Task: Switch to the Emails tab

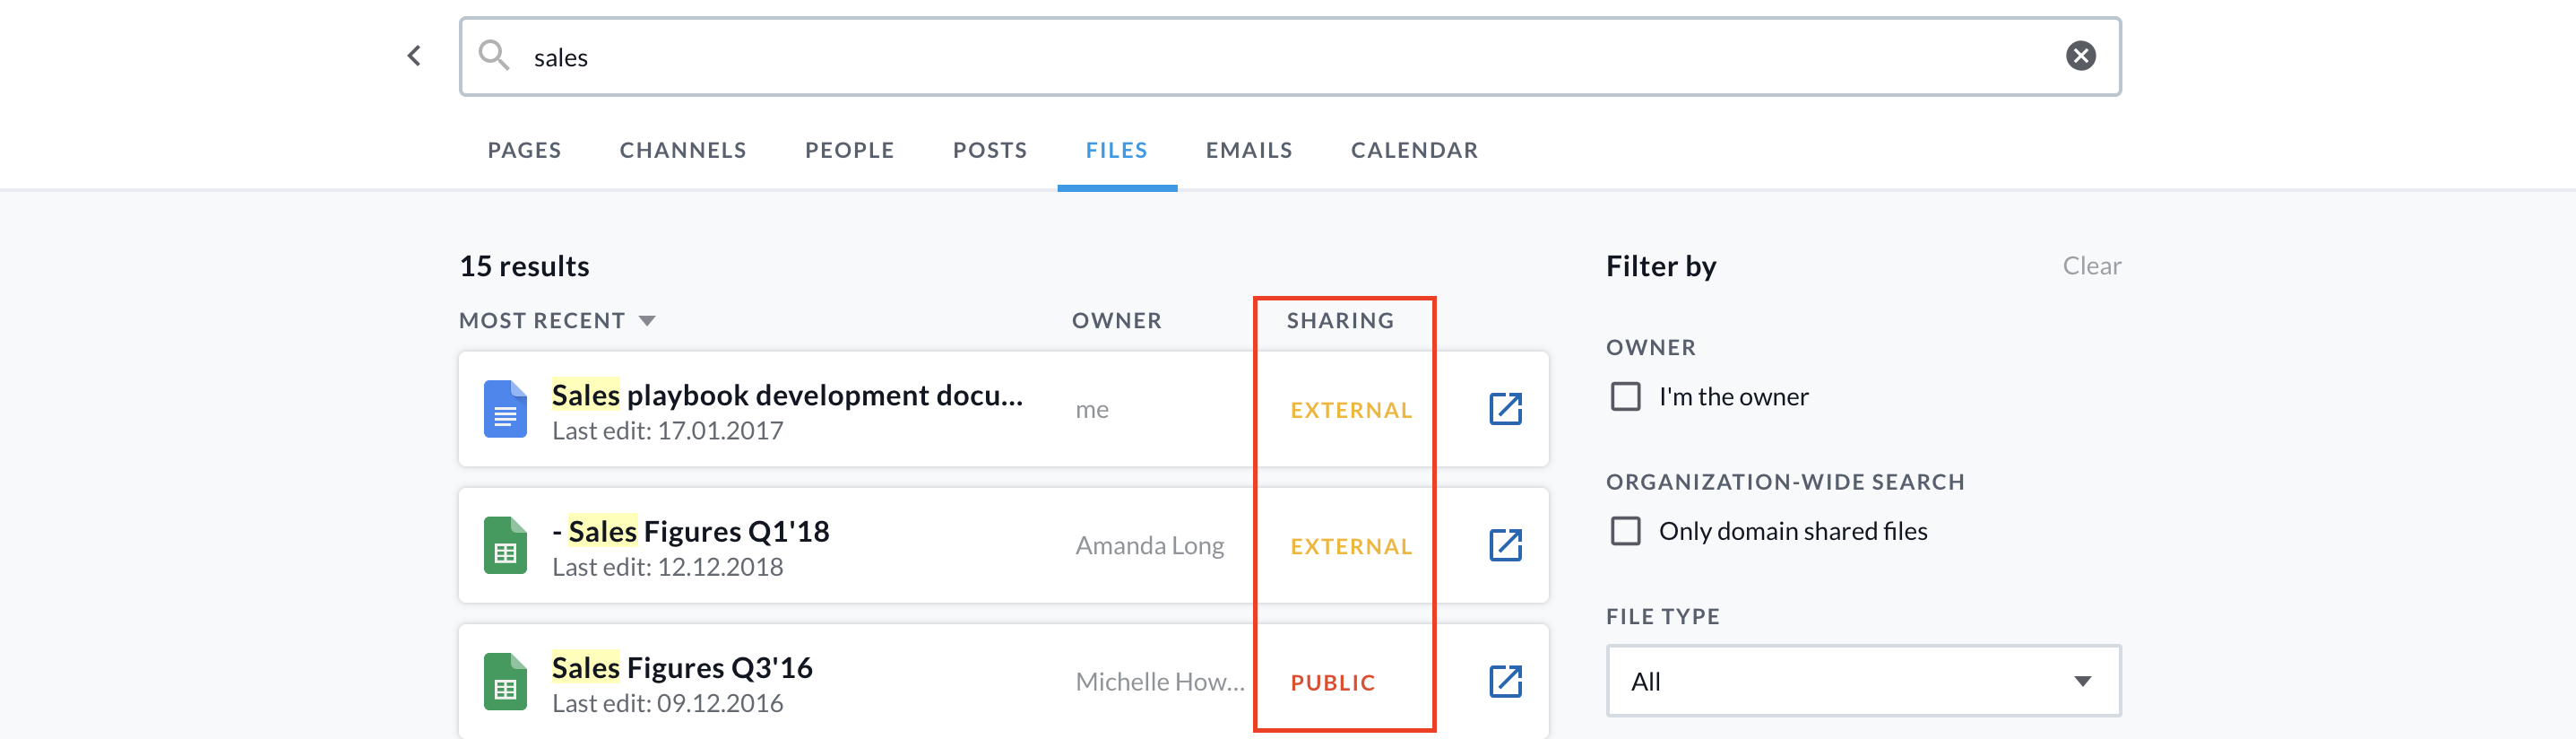Action: [1248, 150]
